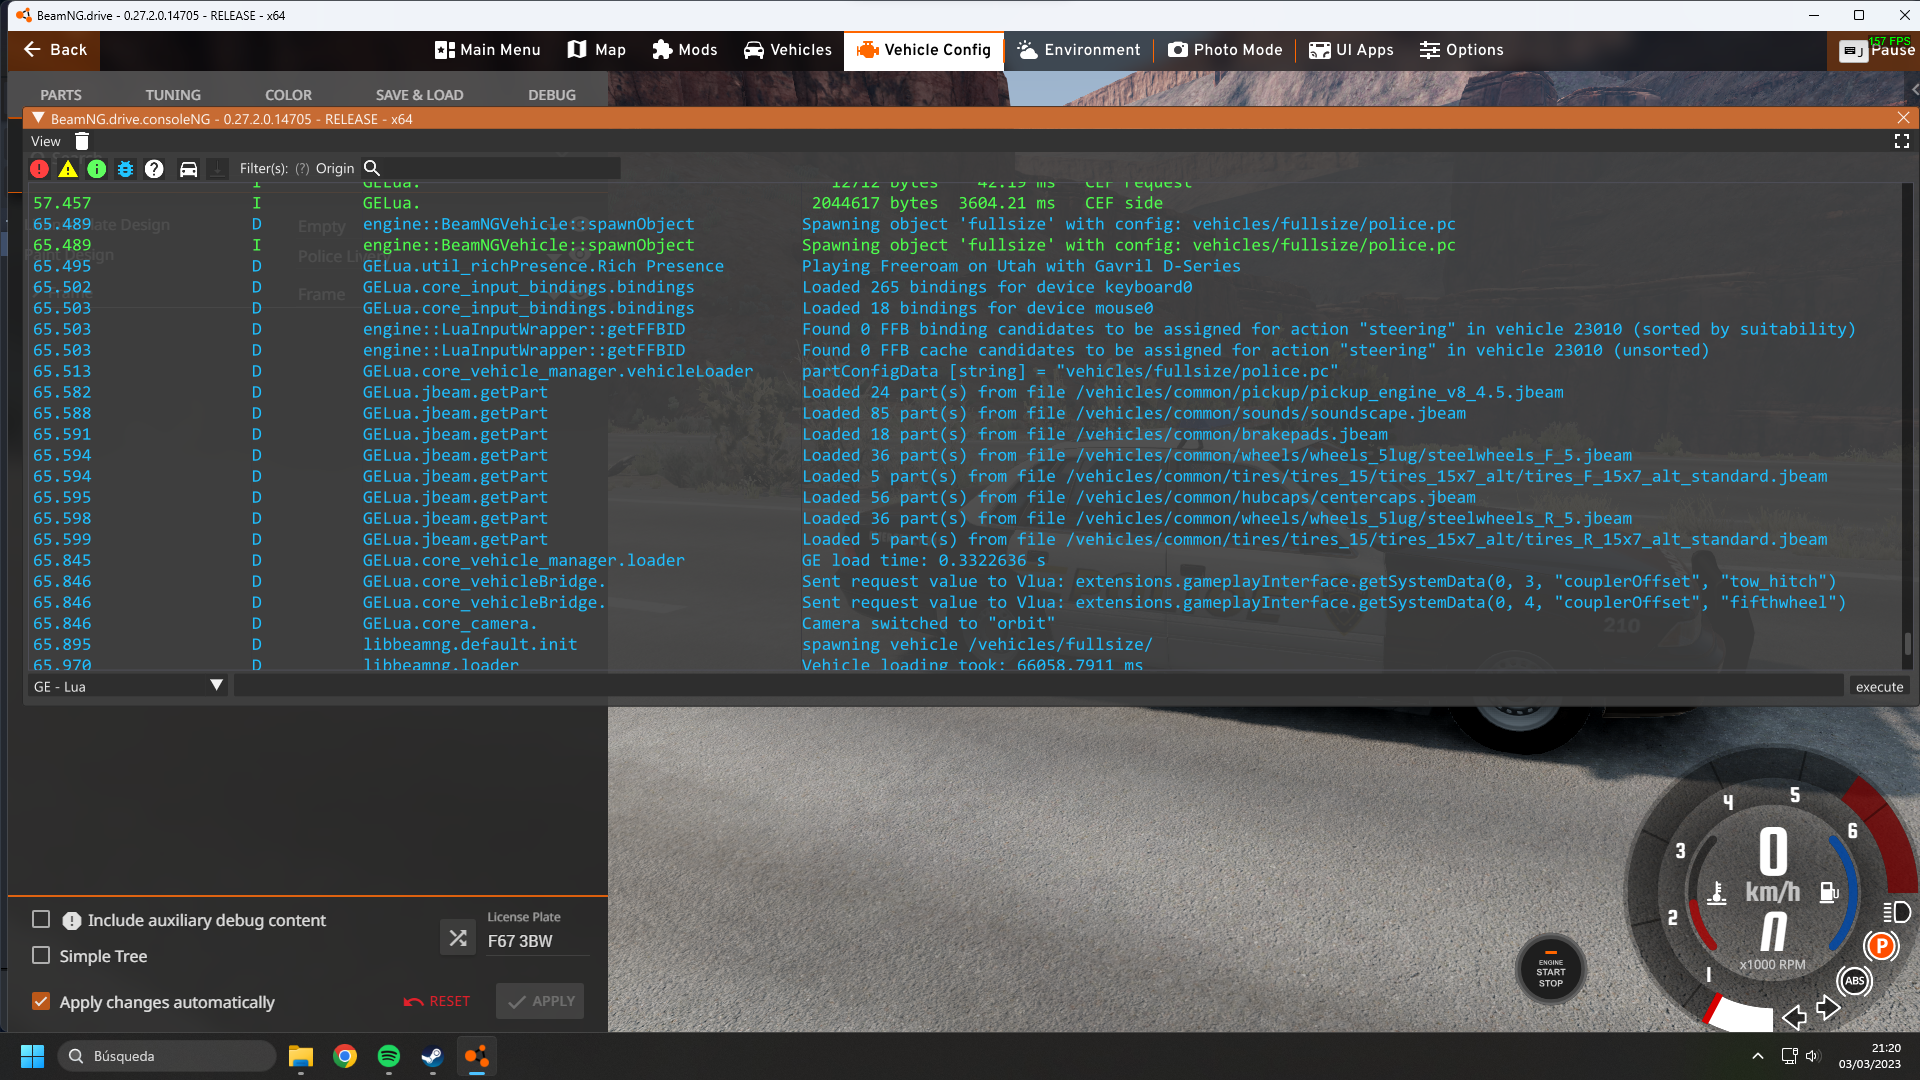1920x1080 pixels.
Task: Open the Environment menu
Action: tap(1079, 50)
